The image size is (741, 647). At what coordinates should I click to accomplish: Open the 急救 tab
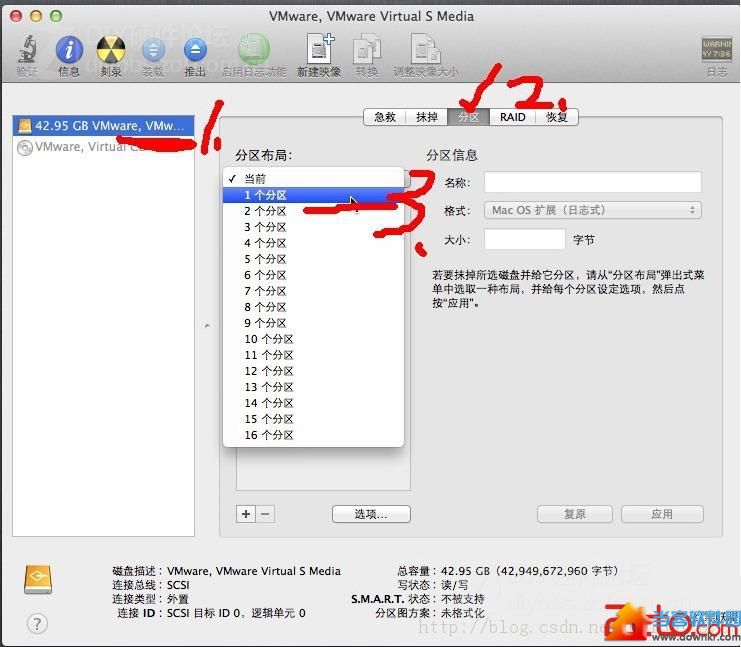[x=385, y=117]
